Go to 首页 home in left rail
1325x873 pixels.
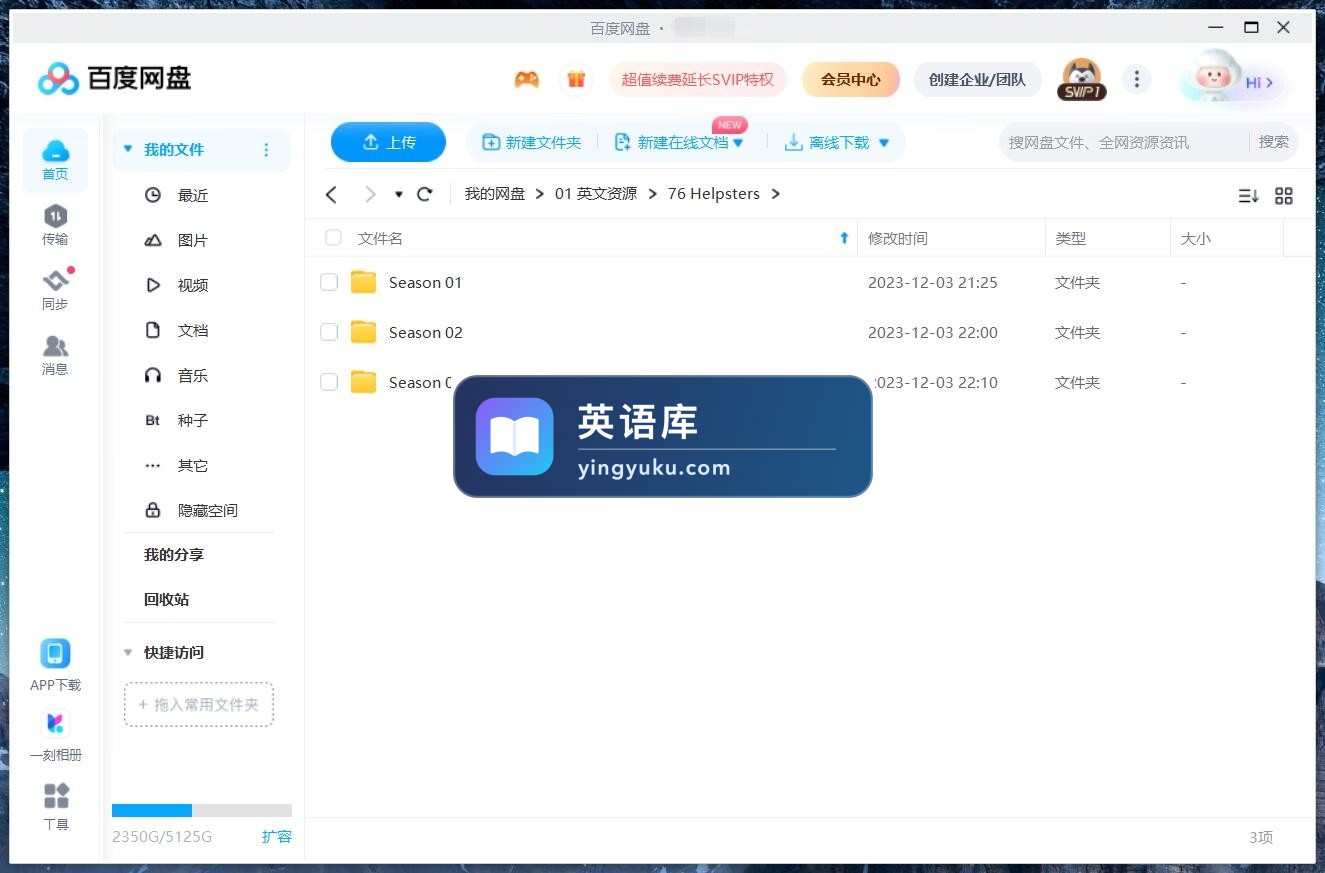[55, 160]
